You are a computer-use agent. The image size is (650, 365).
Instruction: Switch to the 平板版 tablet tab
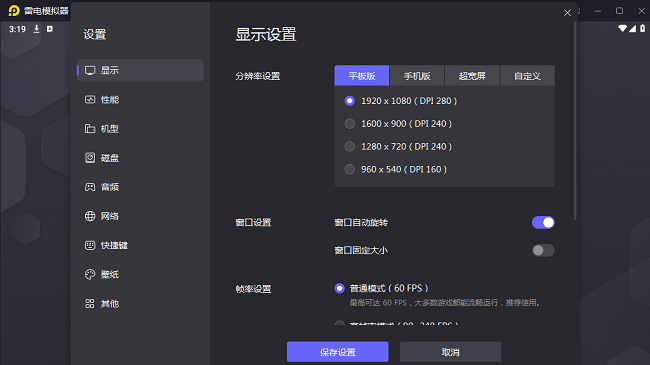(x=362, y=76)
